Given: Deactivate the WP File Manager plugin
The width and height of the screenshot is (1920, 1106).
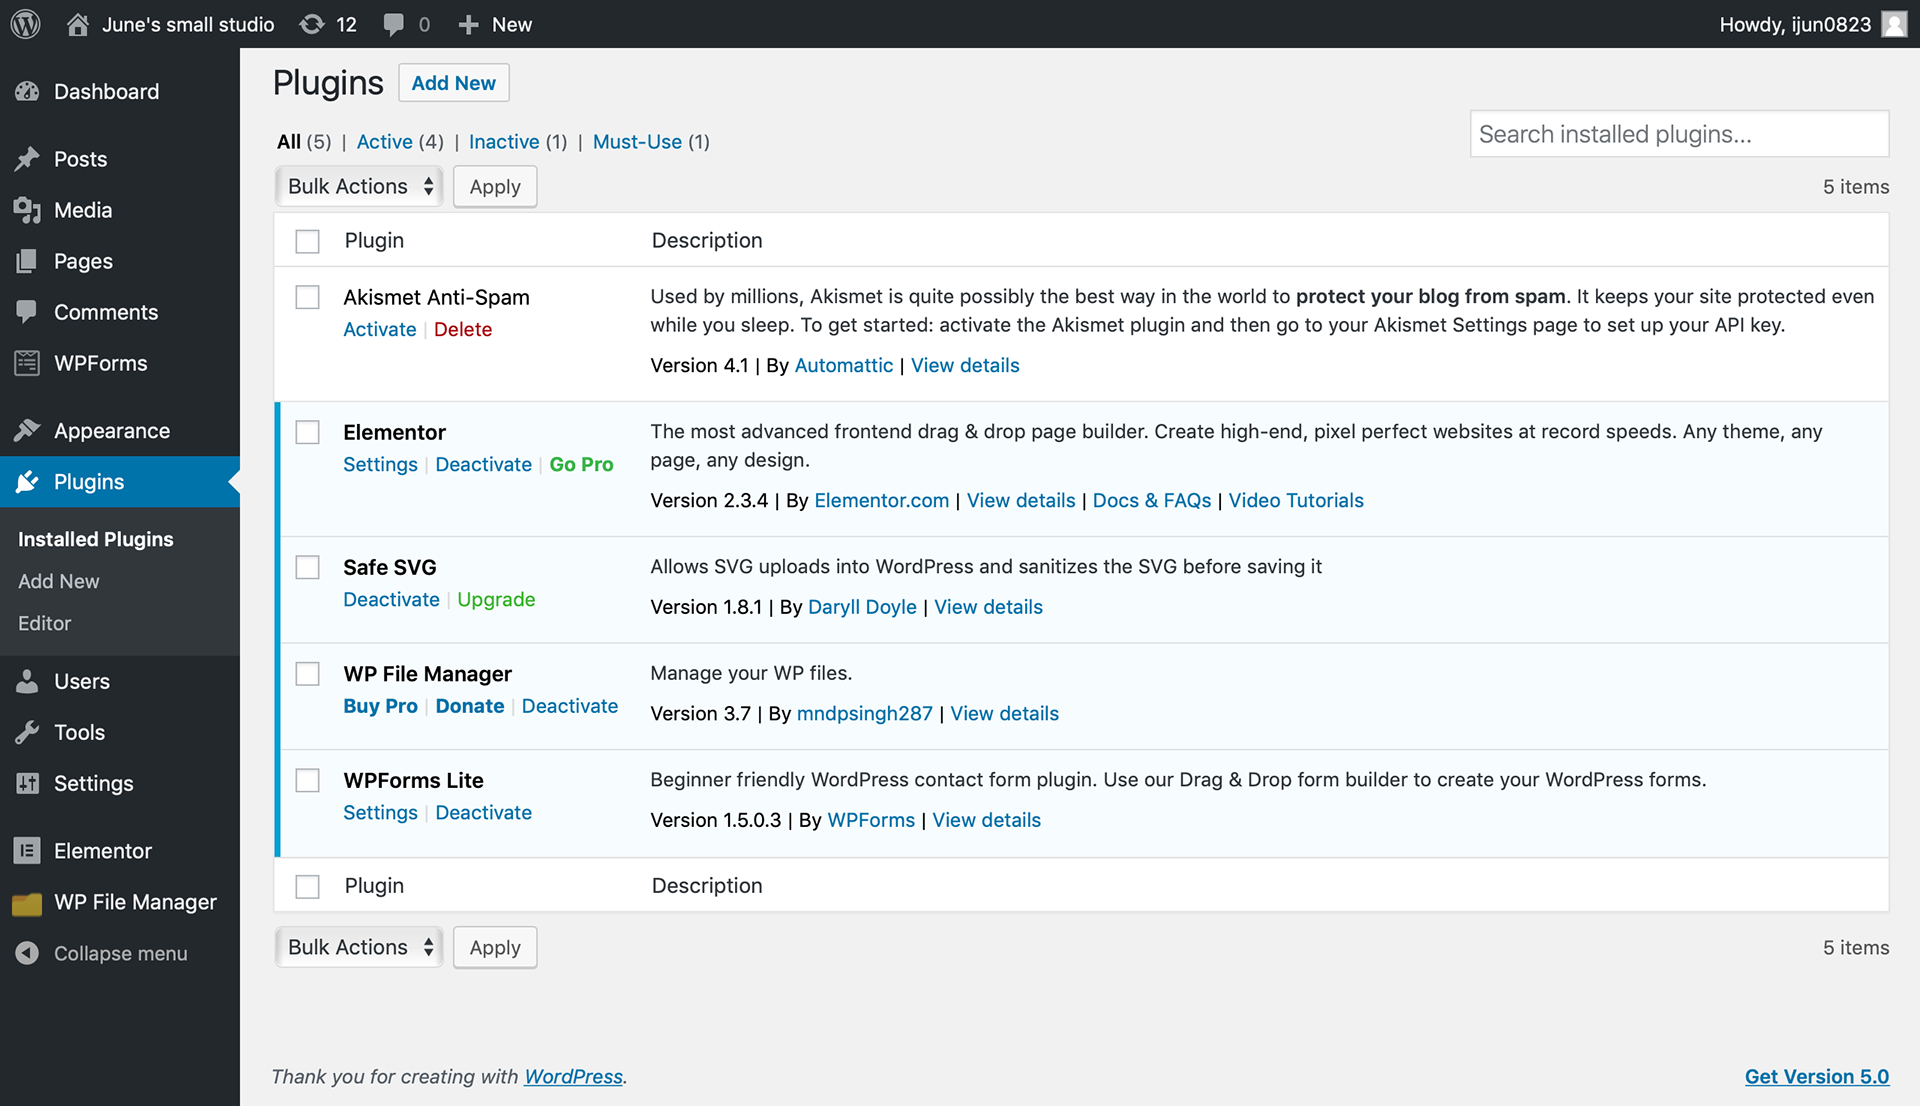Looking at the screenshot, I should pyautogui.click(x=570, y=706).
